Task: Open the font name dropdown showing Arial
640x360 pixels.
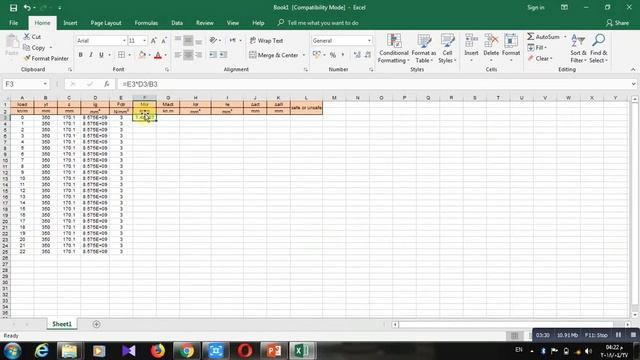Action: 124,41
